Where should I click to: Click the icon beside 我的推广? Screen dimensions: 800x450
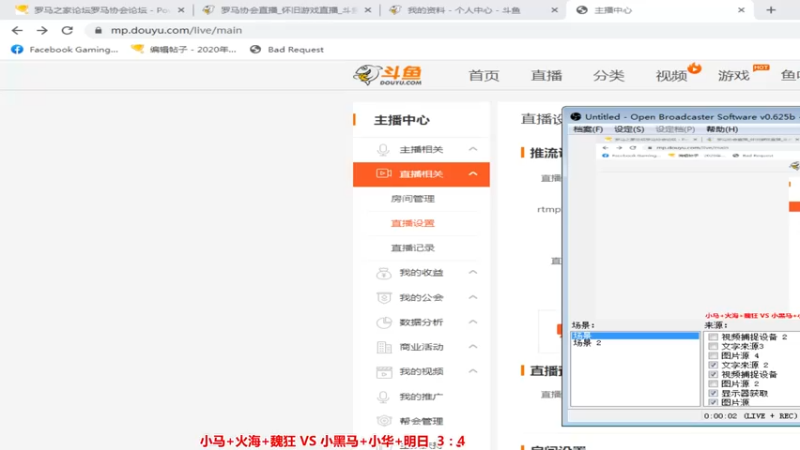click(x=383, y=396)
